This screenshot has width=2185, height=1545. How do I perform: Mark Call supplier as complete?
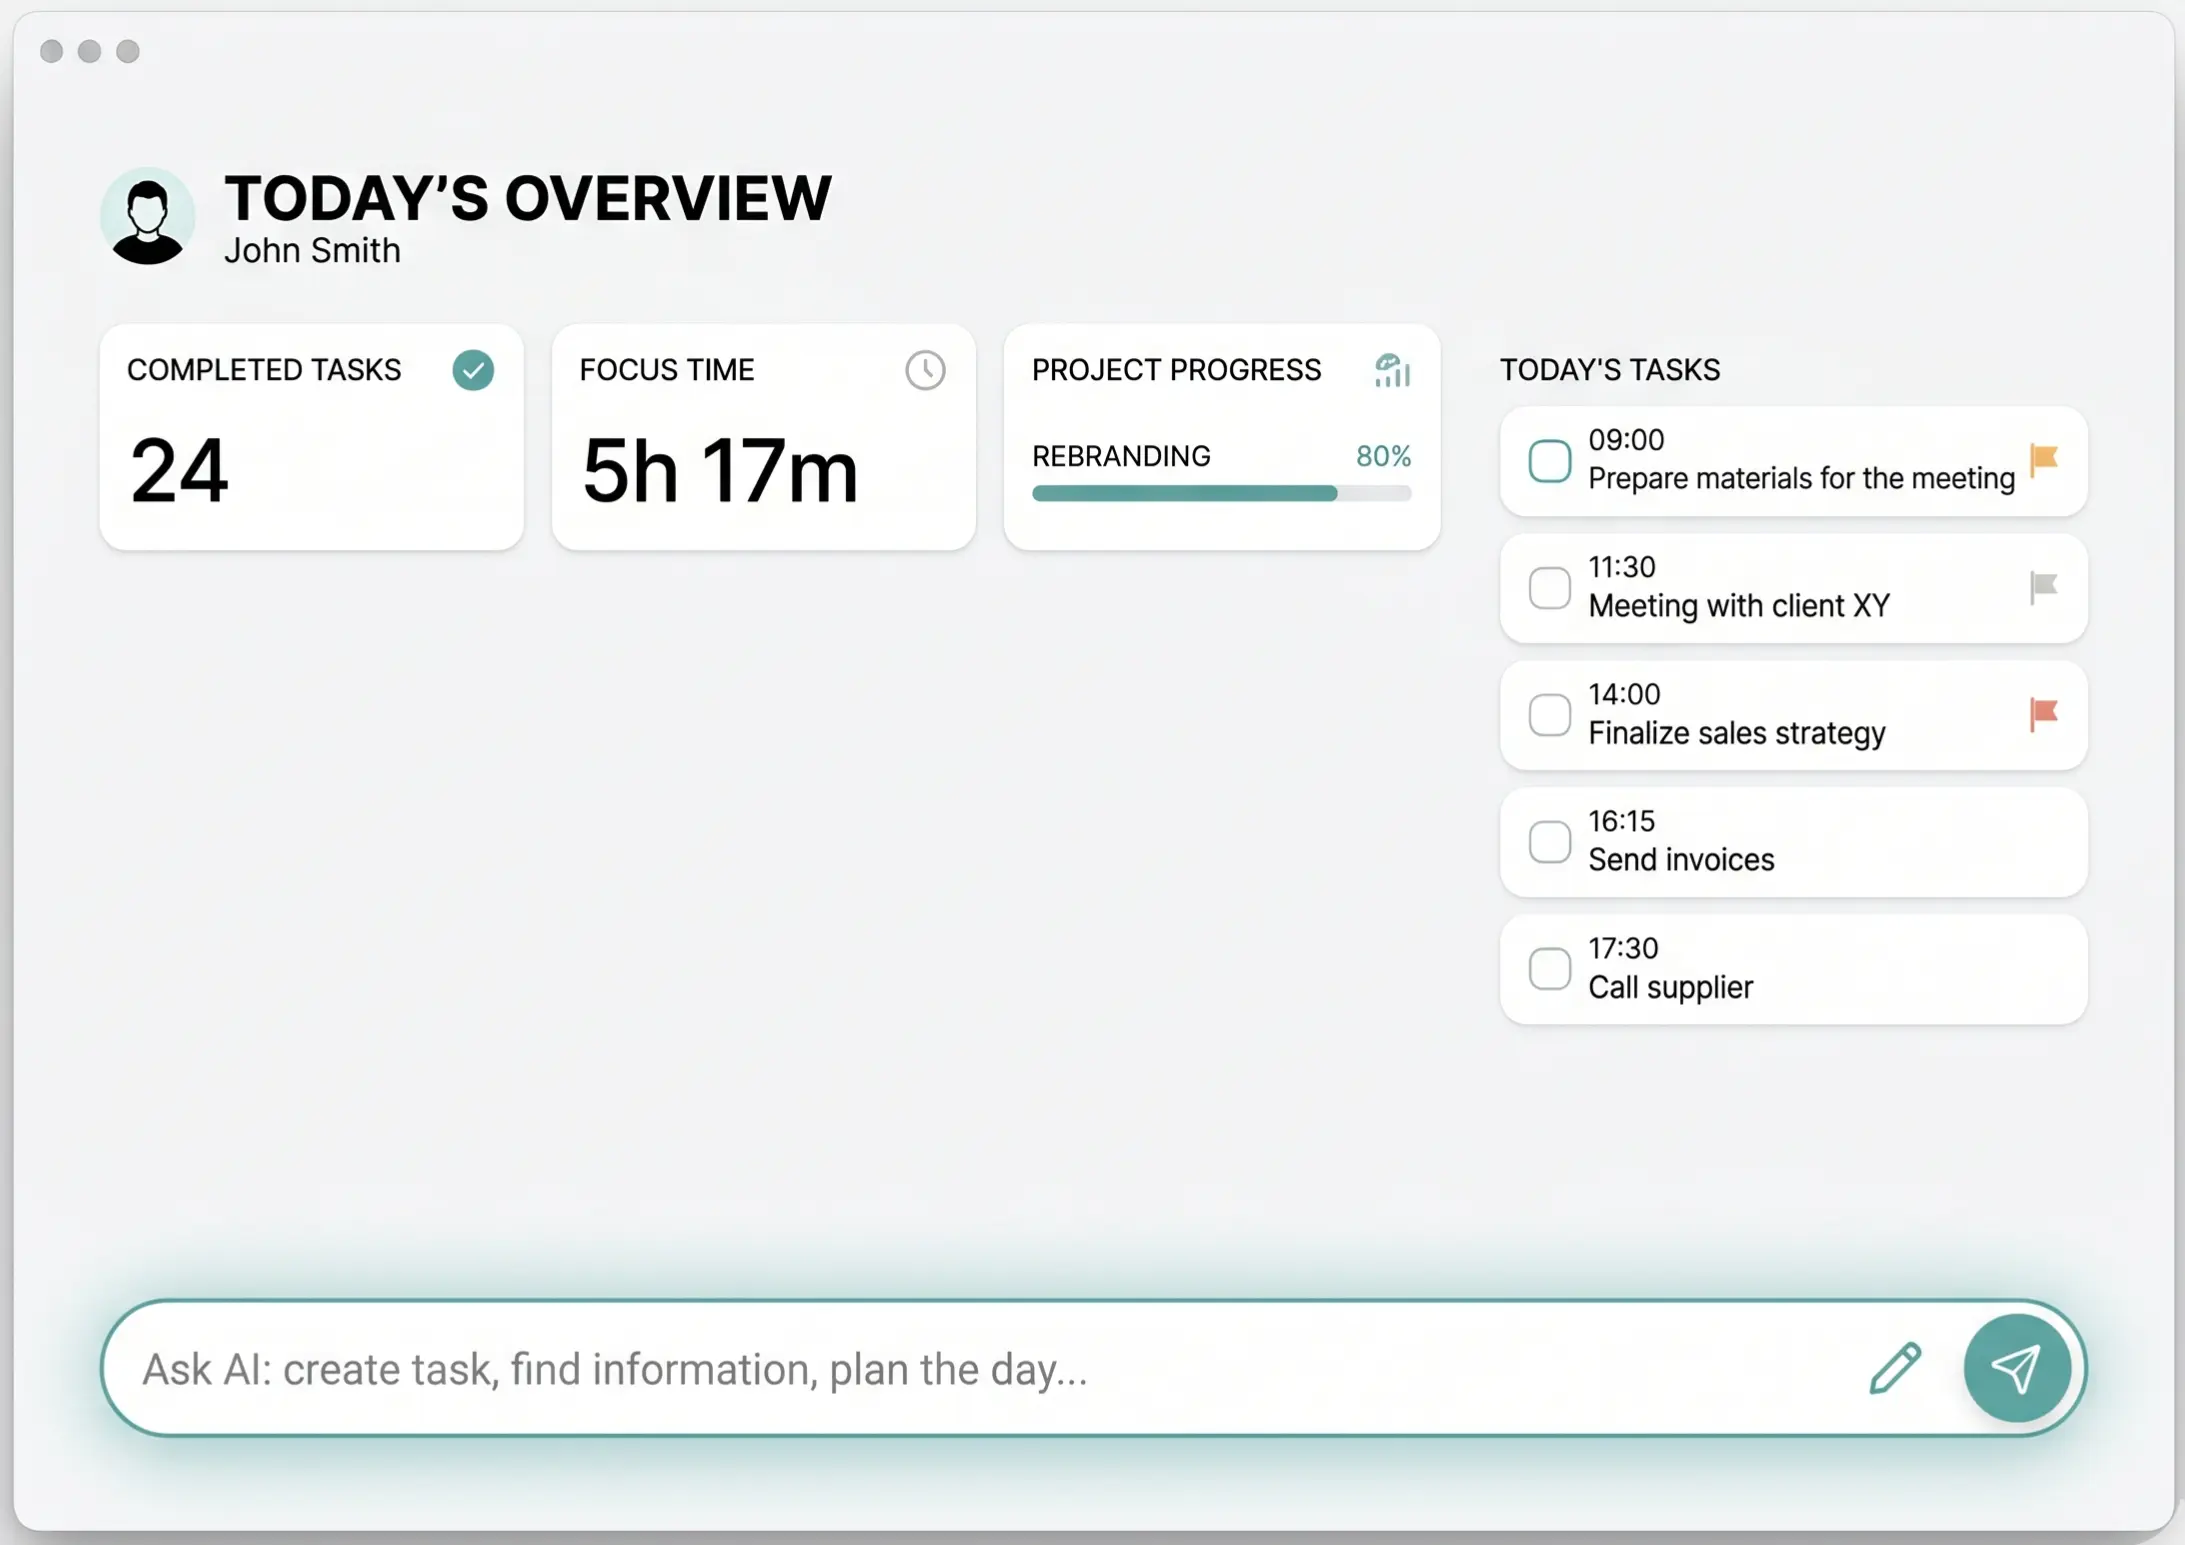1550,968
